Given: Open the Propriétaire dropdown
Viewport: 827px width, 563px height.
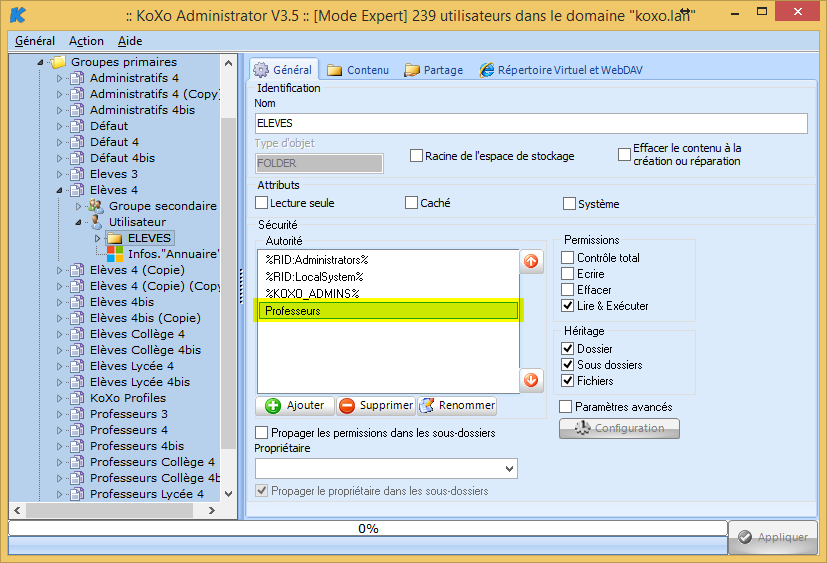Looking at the screenshot, I should click(509, 469).
